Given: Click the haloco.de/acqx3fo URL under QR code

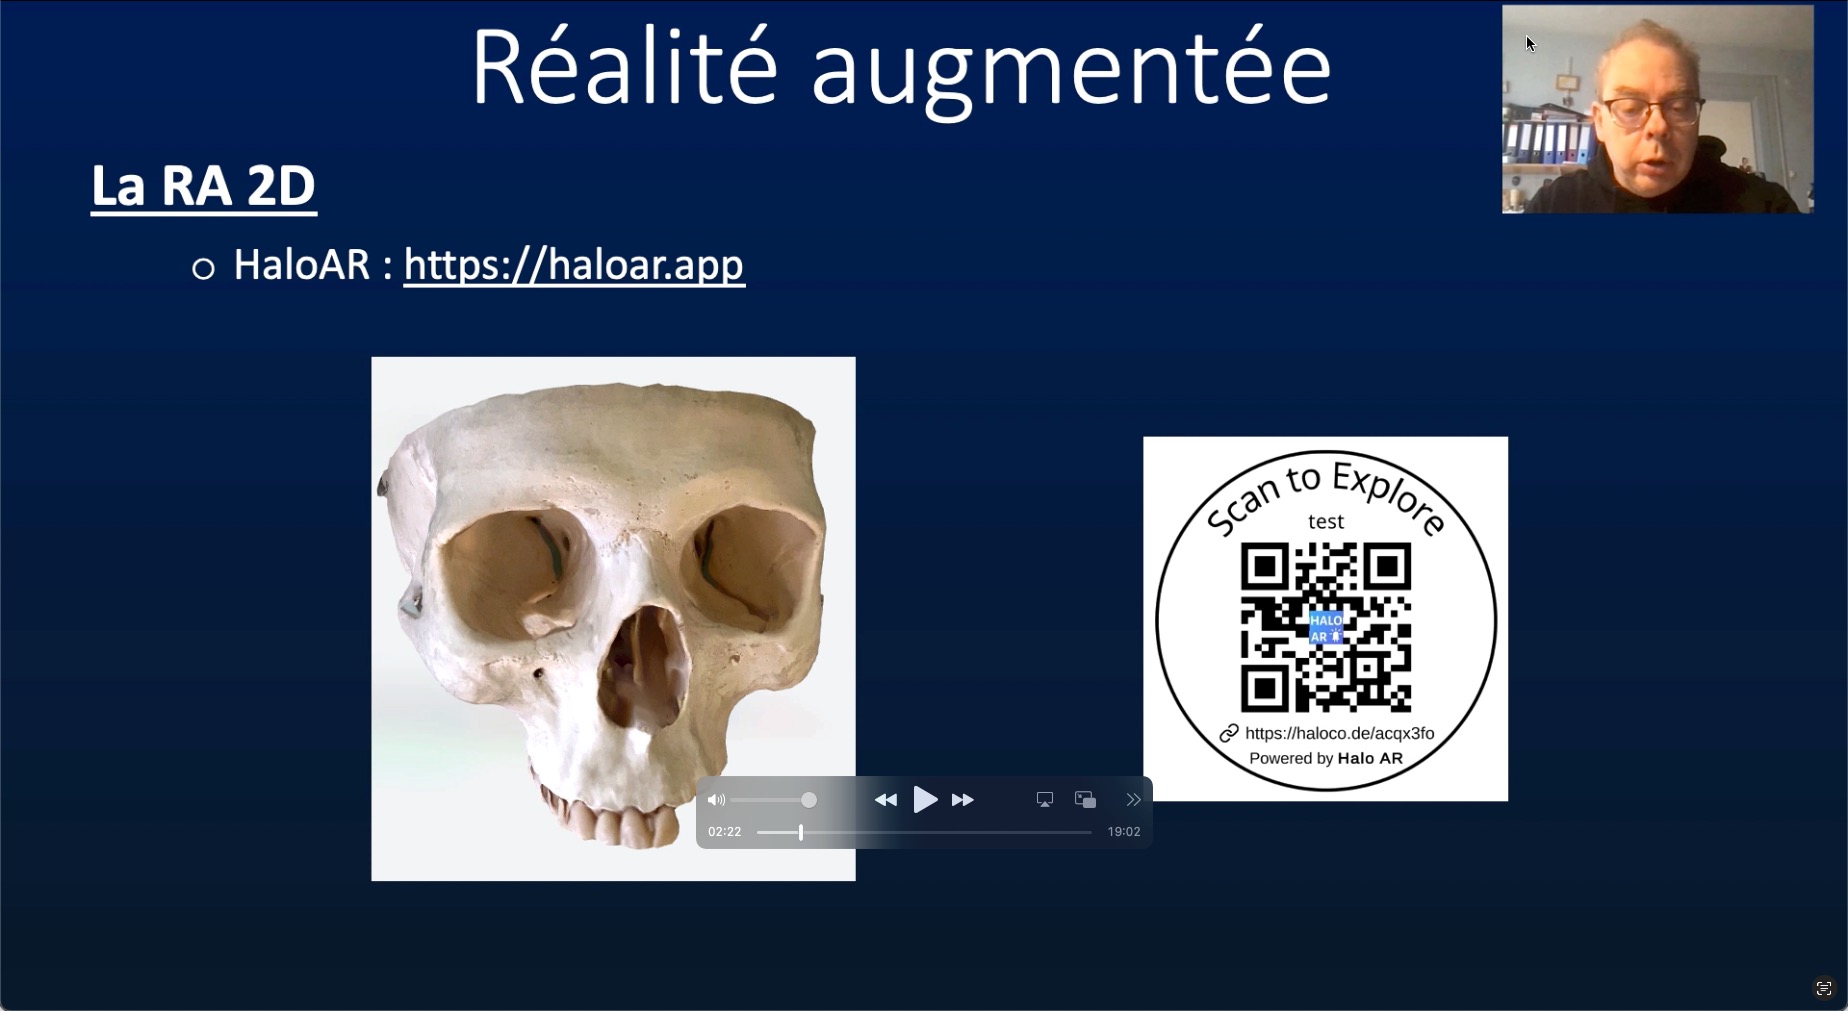Looking at the screenshot, I should point(1339,733).
